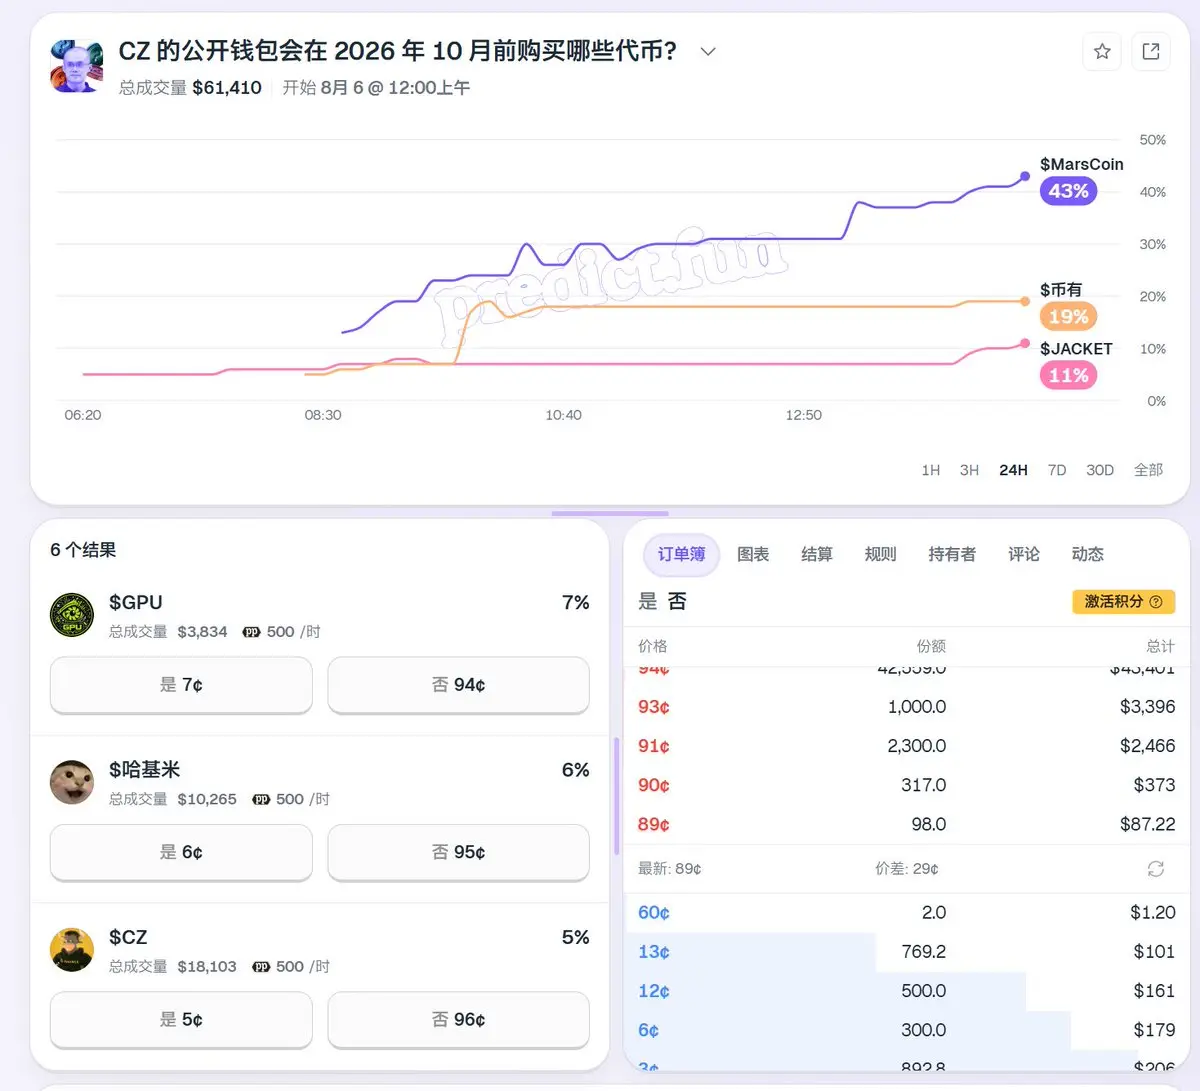1200x1091 pixels.
Task: Click the $CZ token avatar
Action: (72, 950)
